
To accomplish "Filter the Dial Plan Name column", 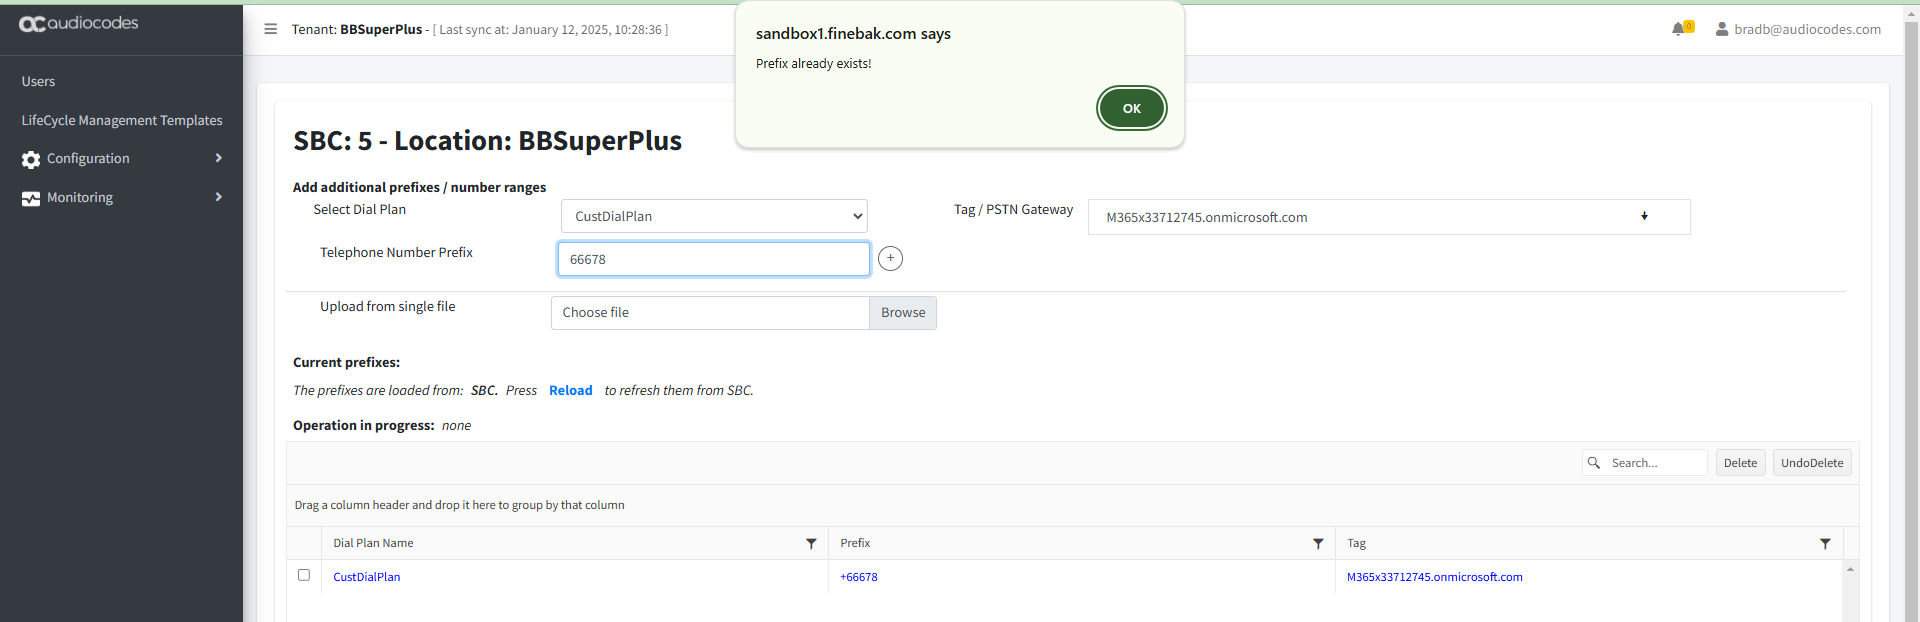I will pos(811,544).
